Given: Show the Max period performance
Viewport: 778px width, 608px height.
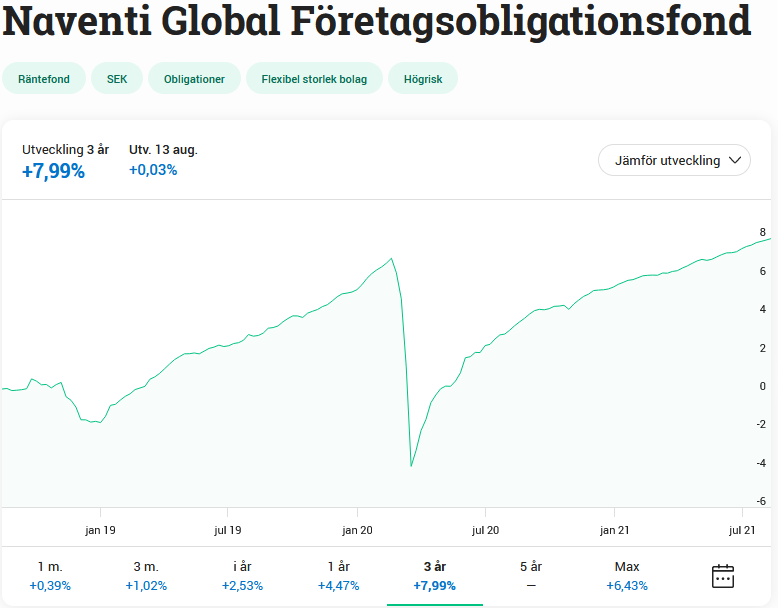Looking at the screenshot, I should 627,576.
